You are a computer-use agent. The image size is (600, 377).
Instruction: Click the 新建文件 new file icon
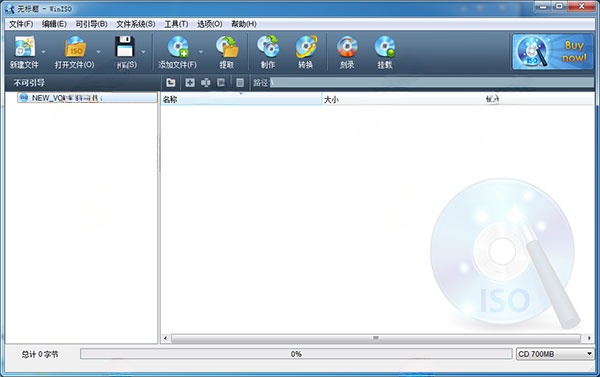coord(24,47)
